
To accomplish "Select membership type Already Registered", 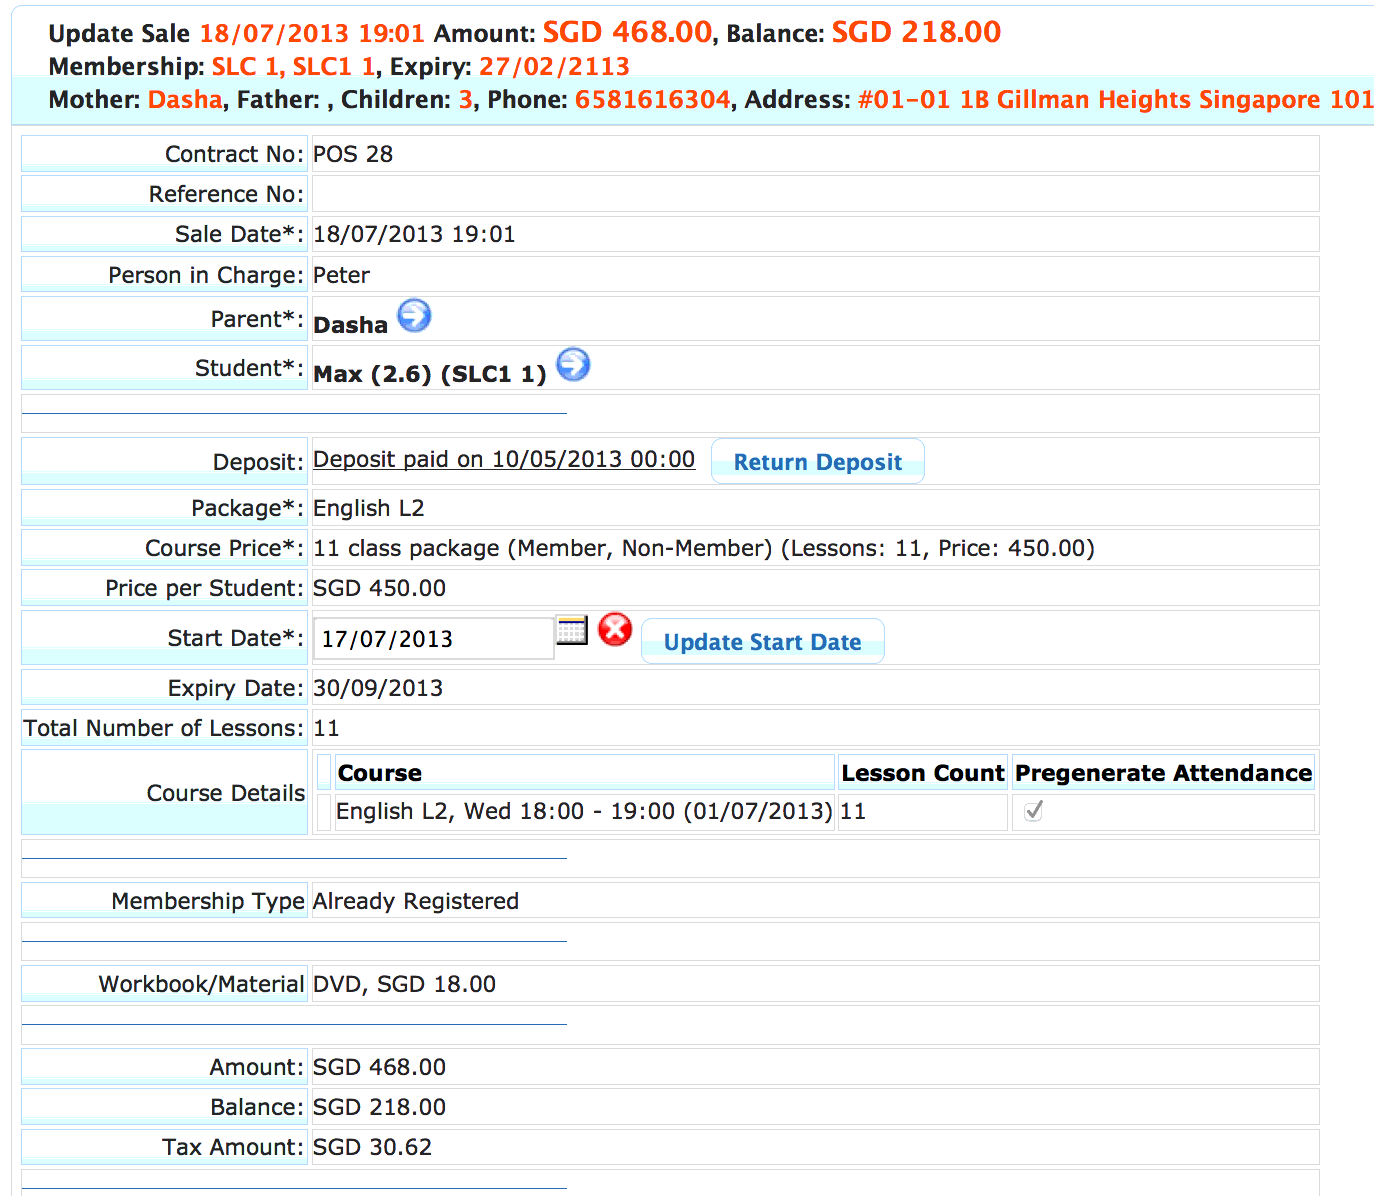I will 416,901.
